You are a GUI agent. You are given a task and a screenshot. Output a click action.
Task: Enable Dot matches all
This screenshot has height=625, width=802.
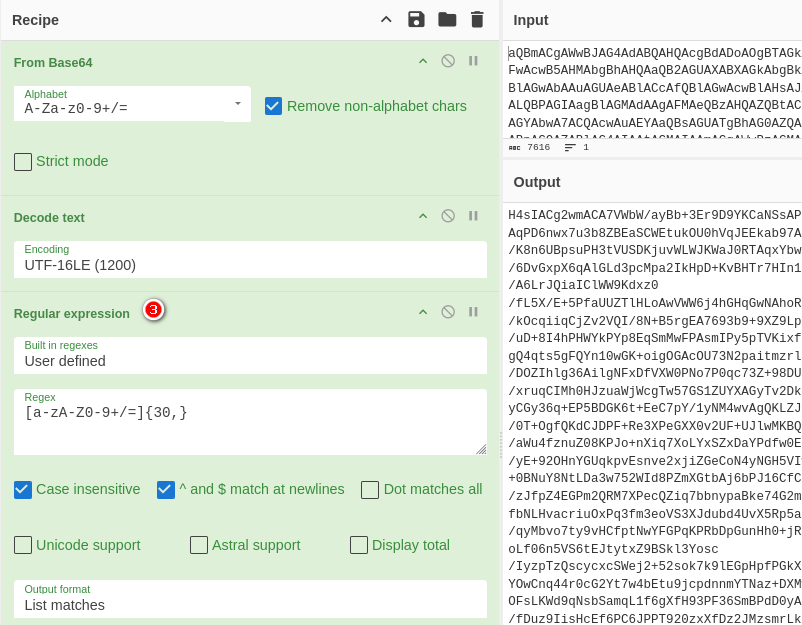tap(370, 489)
